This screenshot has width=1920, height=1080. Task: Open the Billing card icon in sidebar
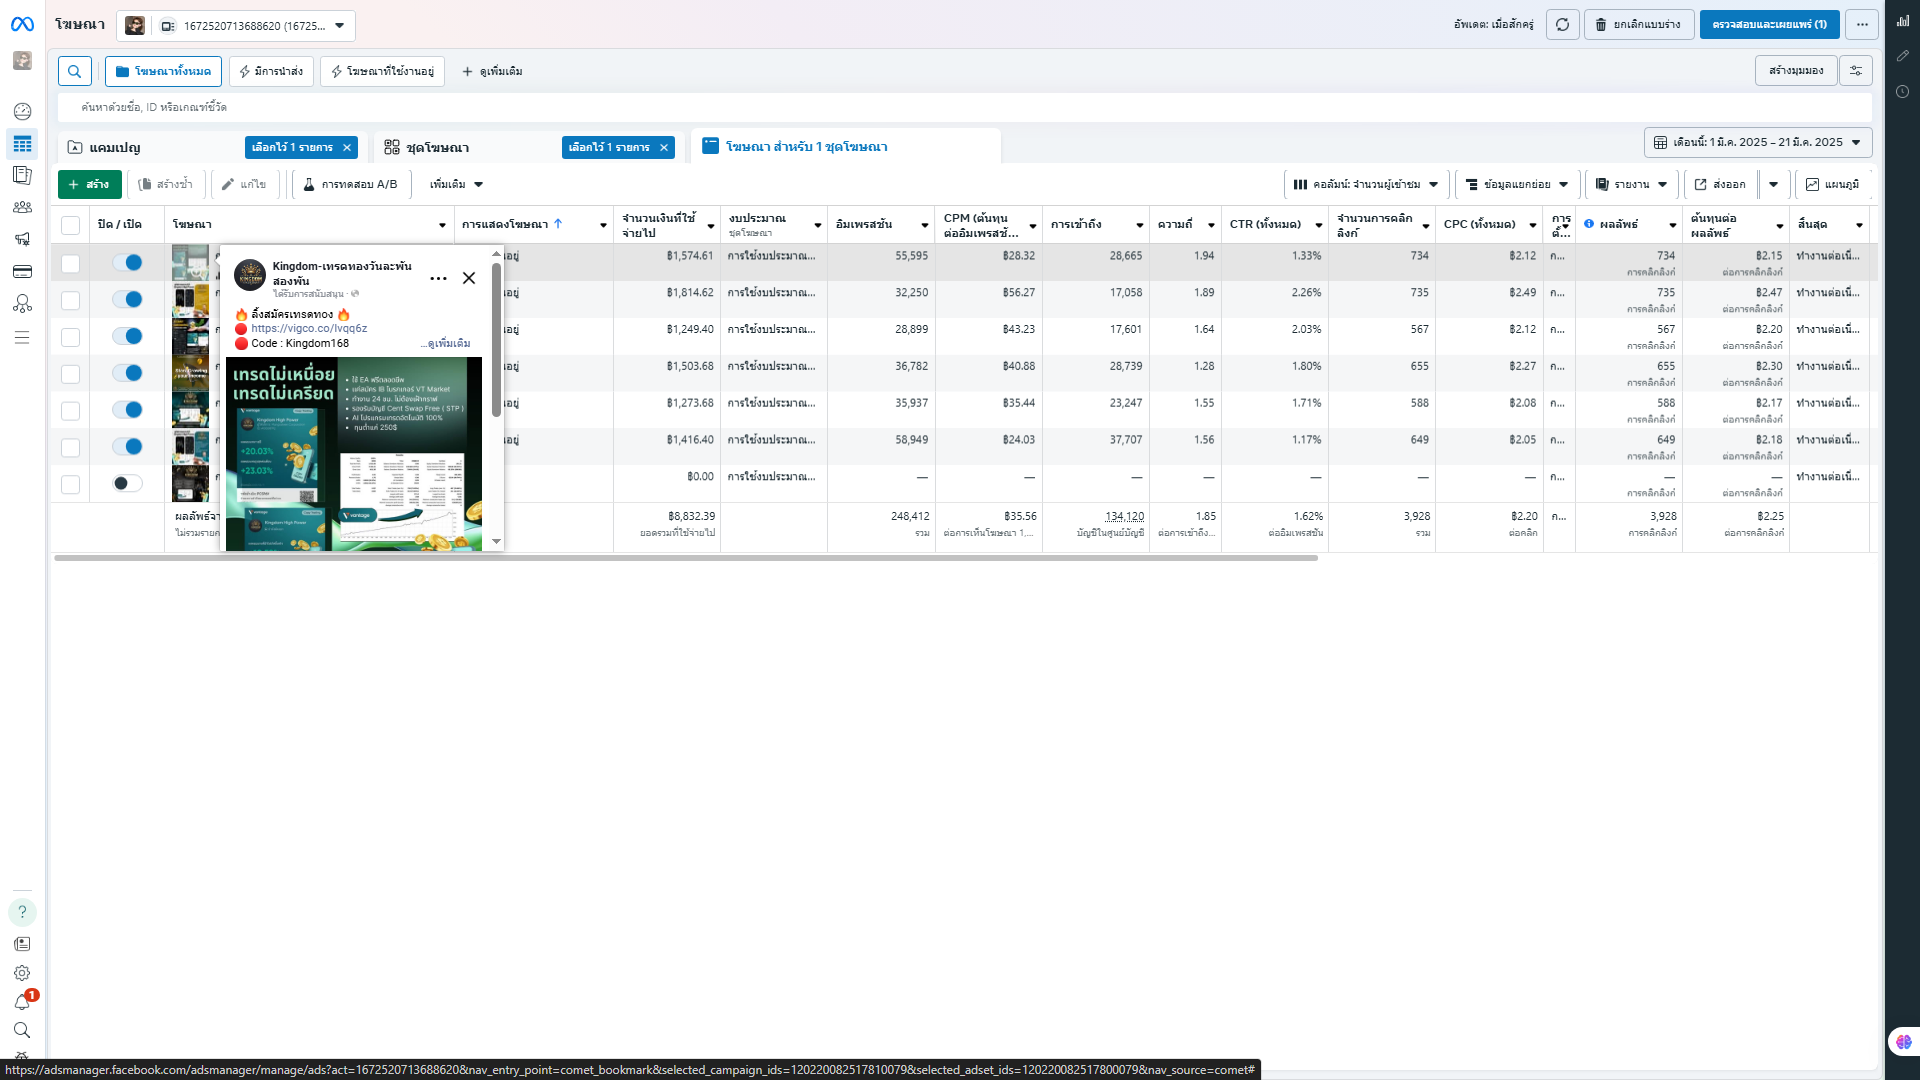tap(22, 271)
